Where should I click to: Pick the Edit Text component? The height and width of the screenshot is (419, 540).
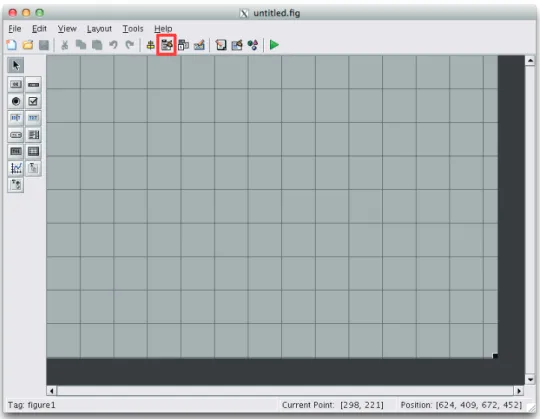[15, 118]
